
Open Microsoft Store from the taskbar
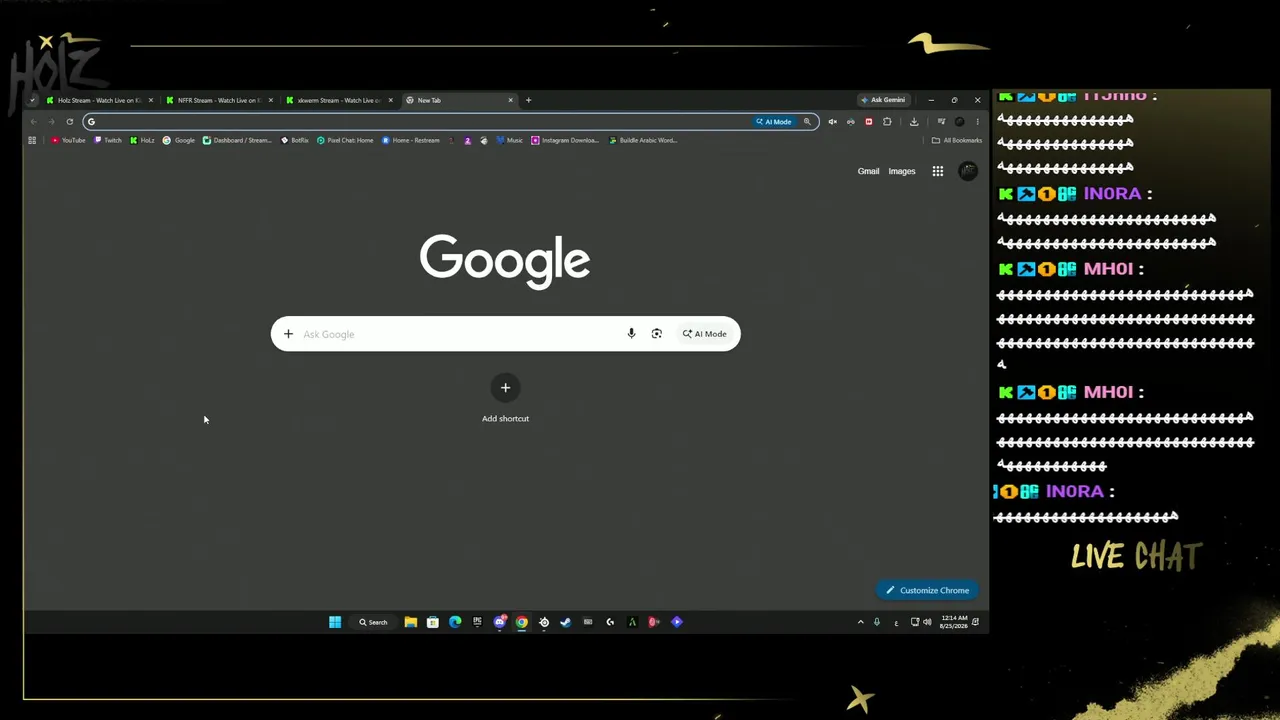pyautogui.click(x=433, y=622)
